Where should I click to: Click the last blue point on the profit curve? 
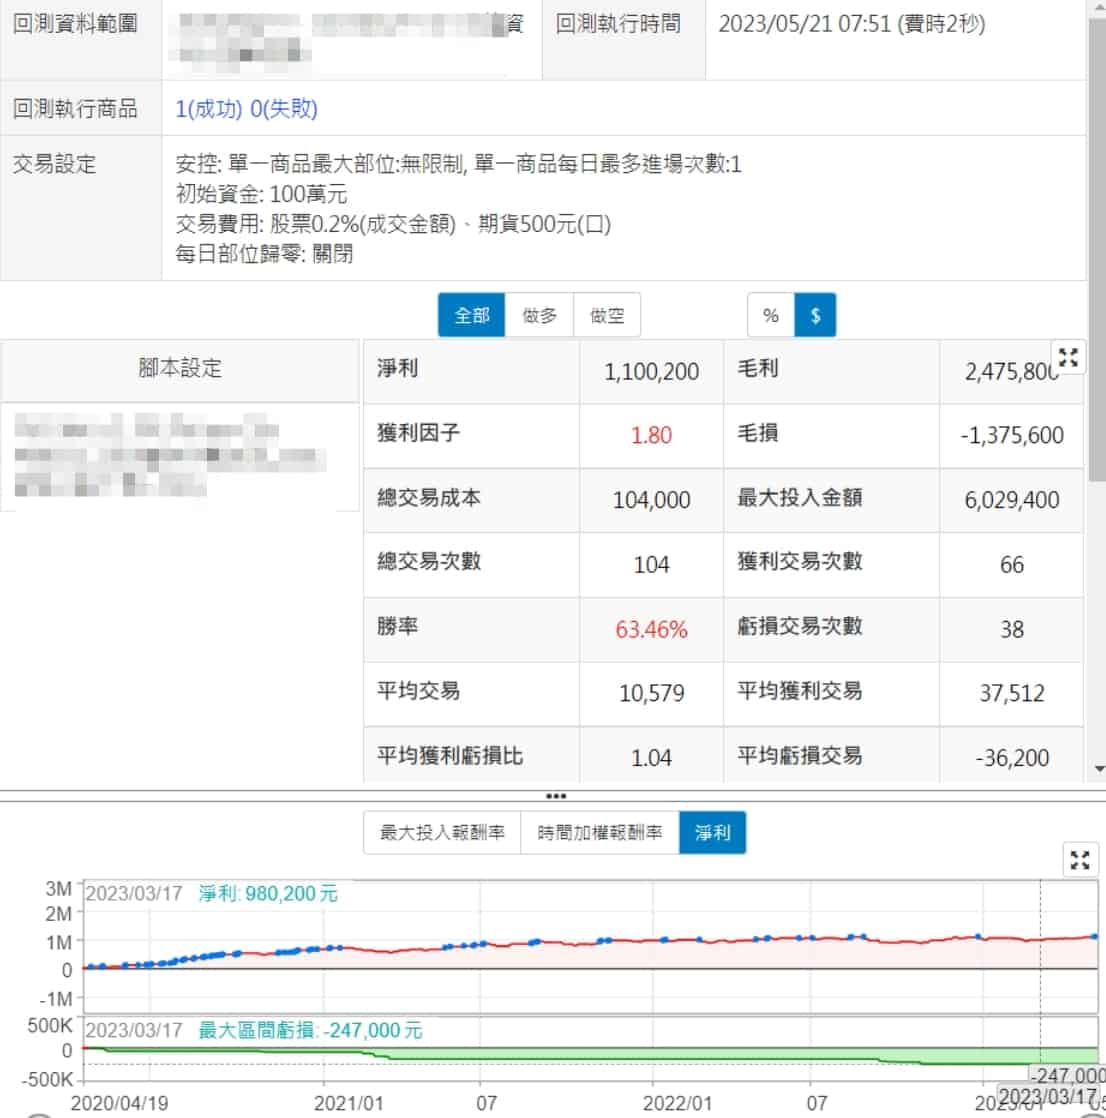tap(1094, 936)
